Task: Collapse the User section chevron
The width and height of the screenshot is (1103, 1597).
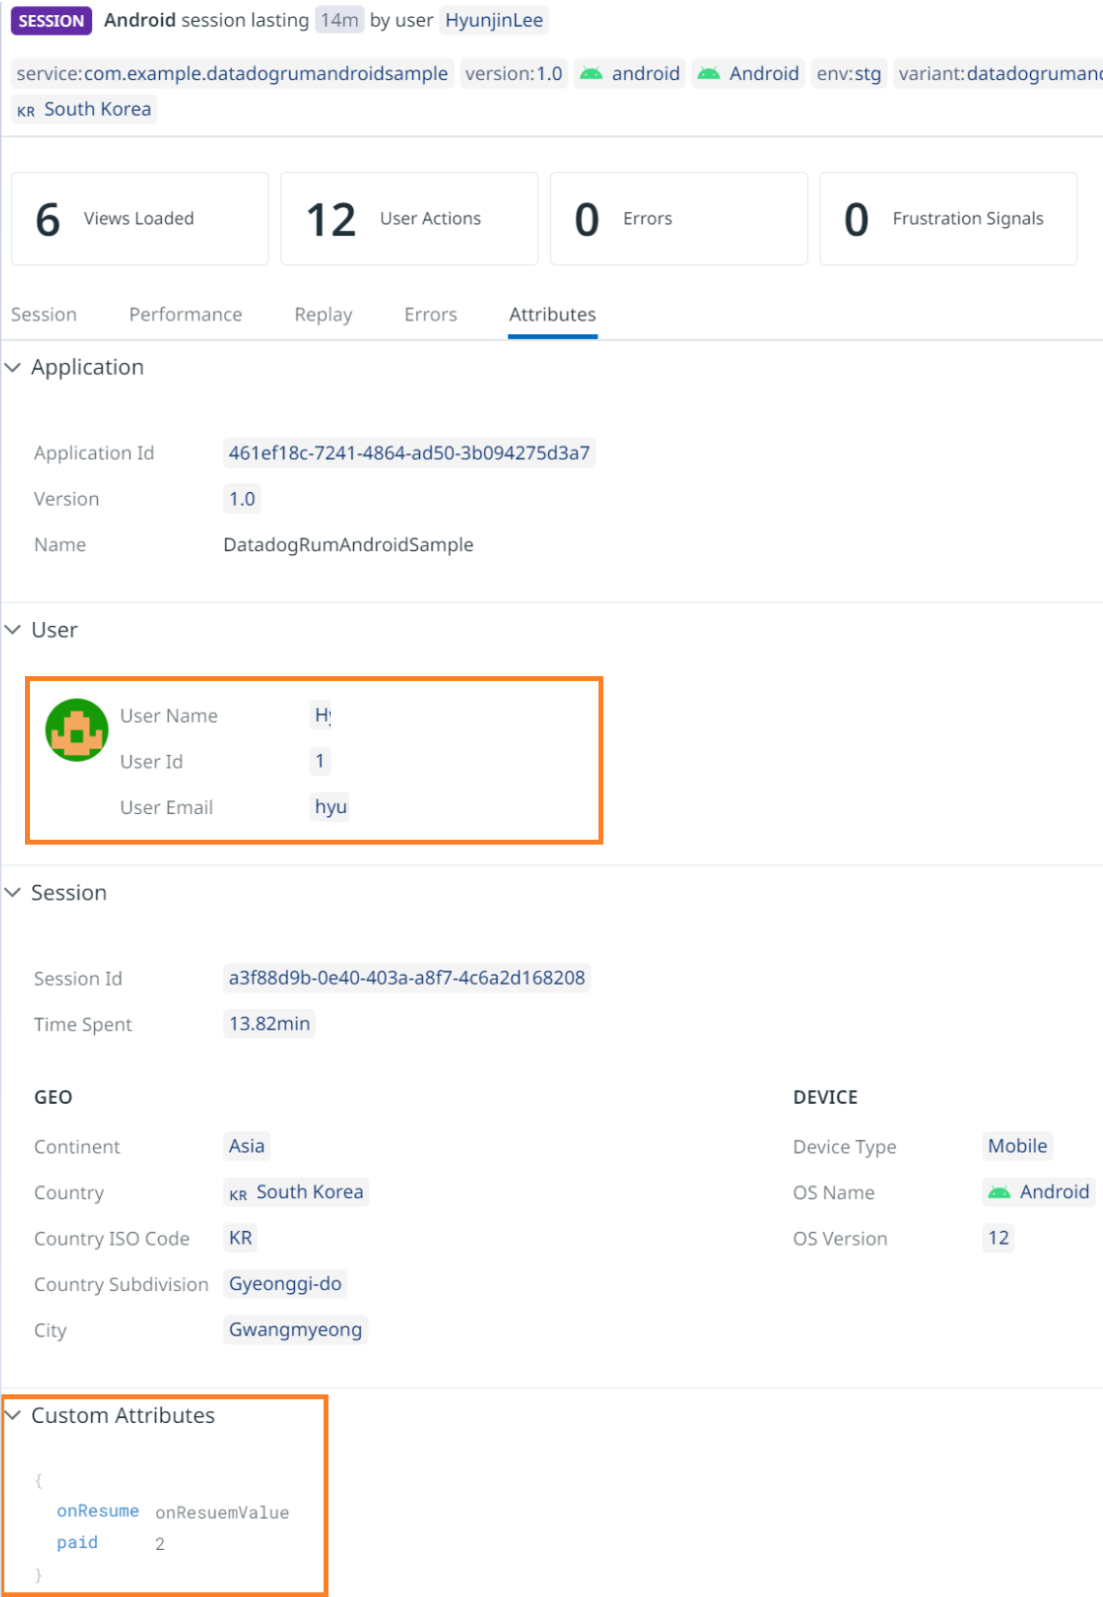Action: [x=13, y=630]
